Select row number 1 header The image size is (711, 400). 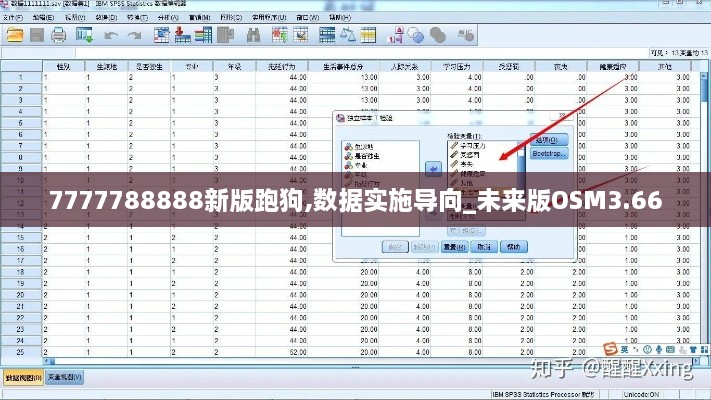coord(21,77)
